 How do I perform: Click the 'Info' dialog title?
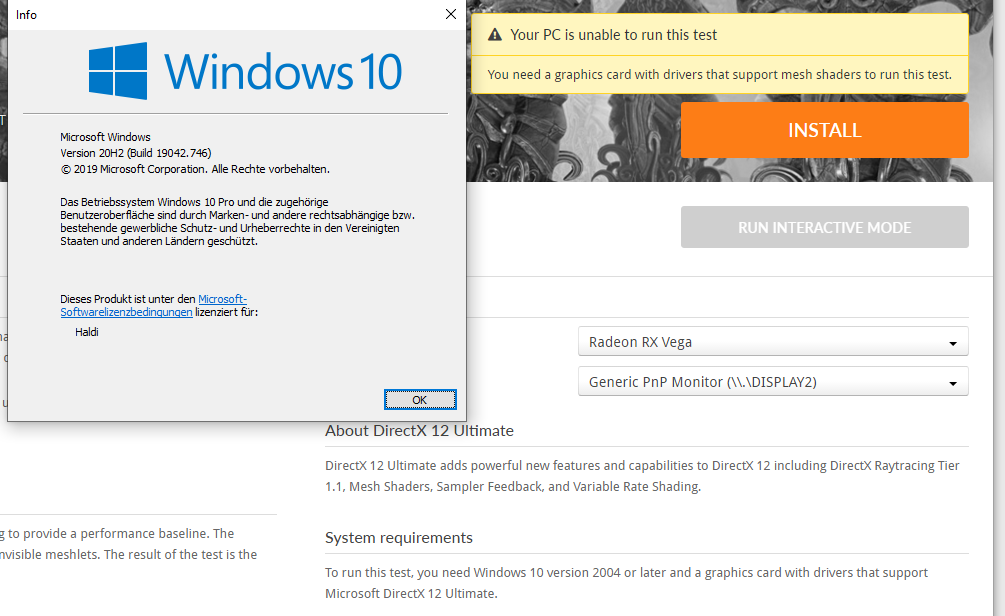[x=26, y=15]
